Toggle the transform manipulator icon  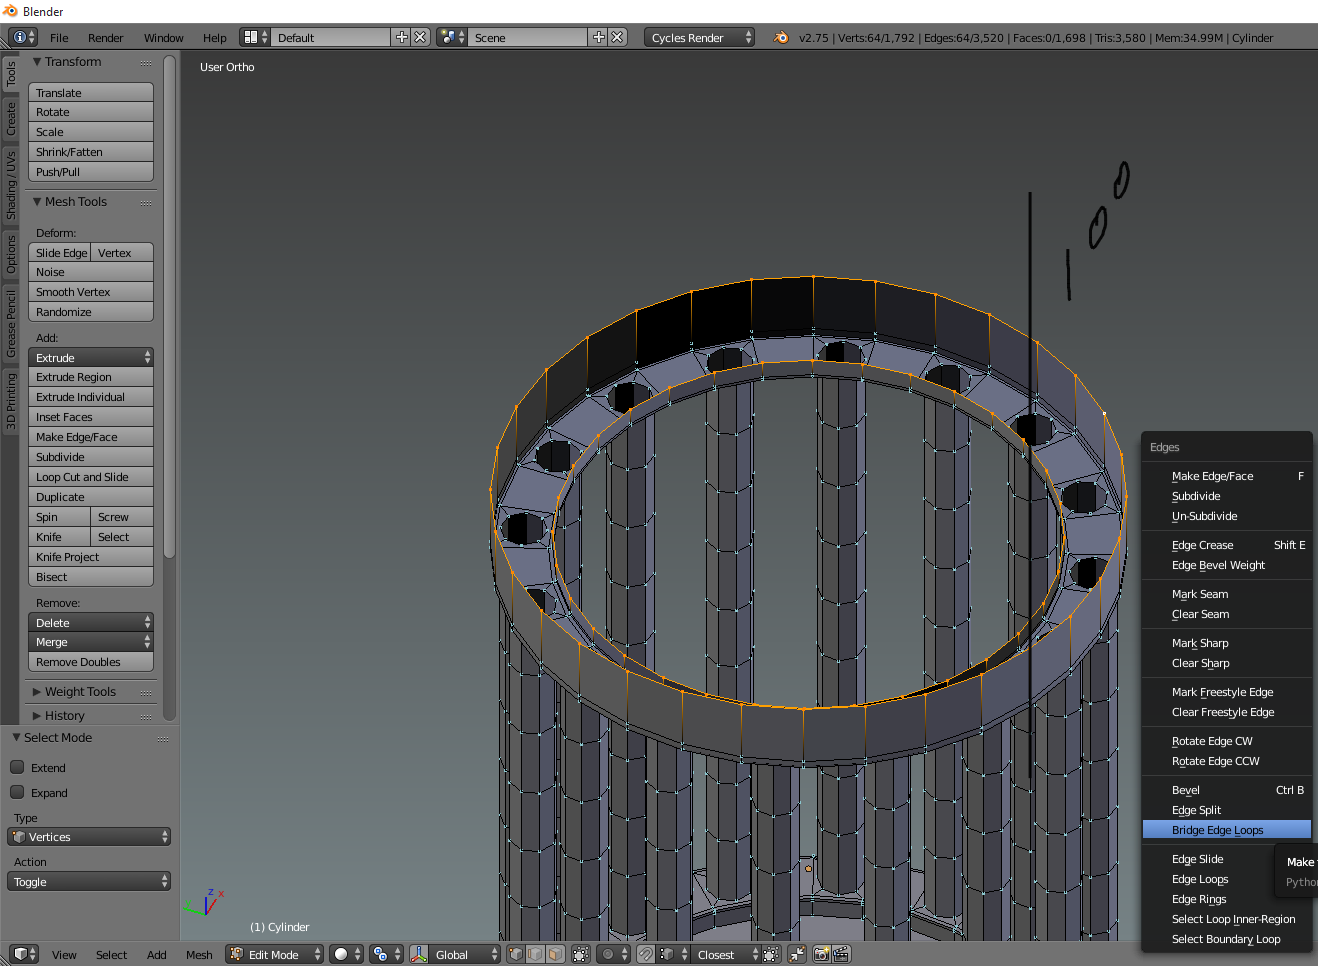[x=419, y=954]
